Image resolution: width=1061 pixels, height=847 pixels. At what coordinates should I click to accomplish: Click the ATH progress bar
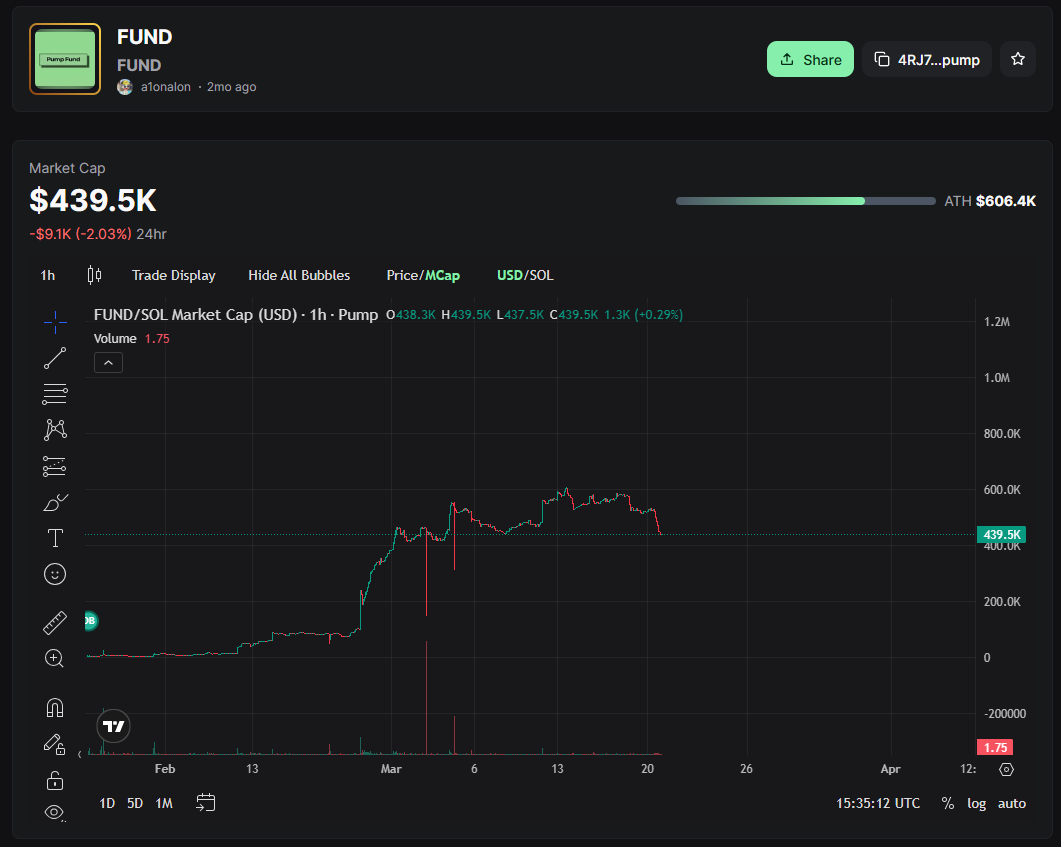pyautogui.click(x=805, y=201)
